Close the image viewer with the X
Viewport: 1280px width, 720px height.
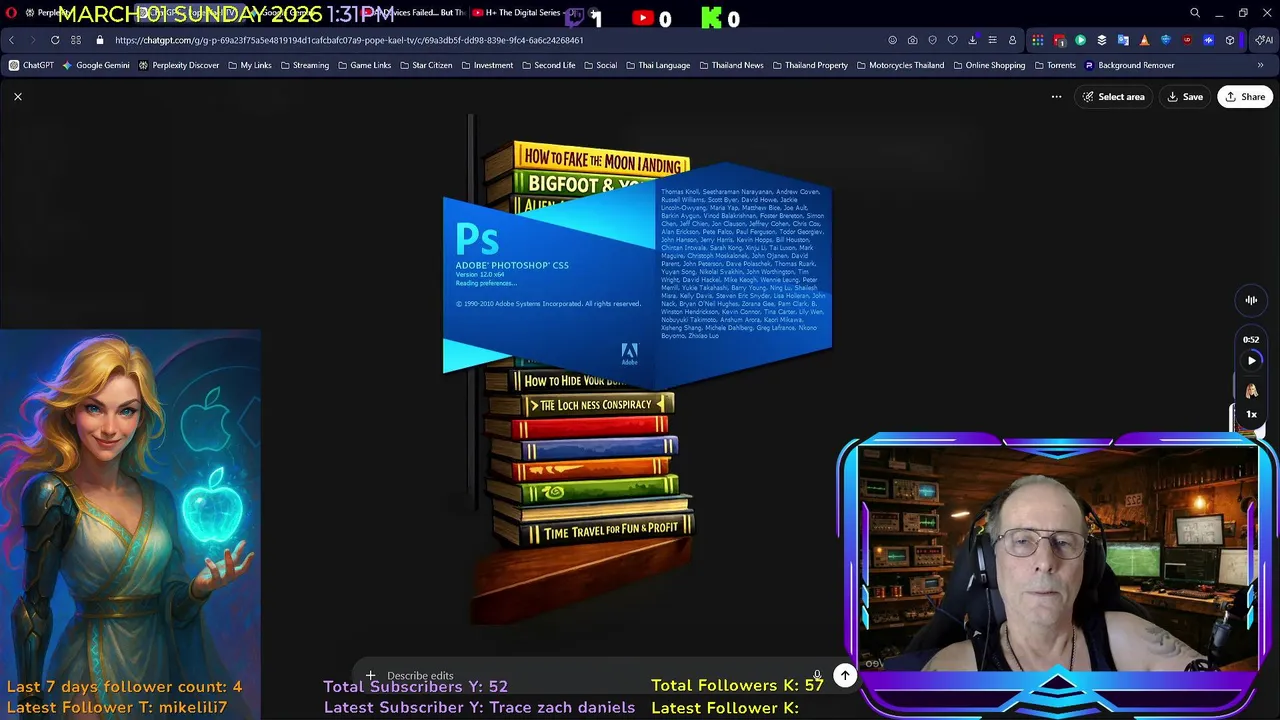click(x=17, y=97)
